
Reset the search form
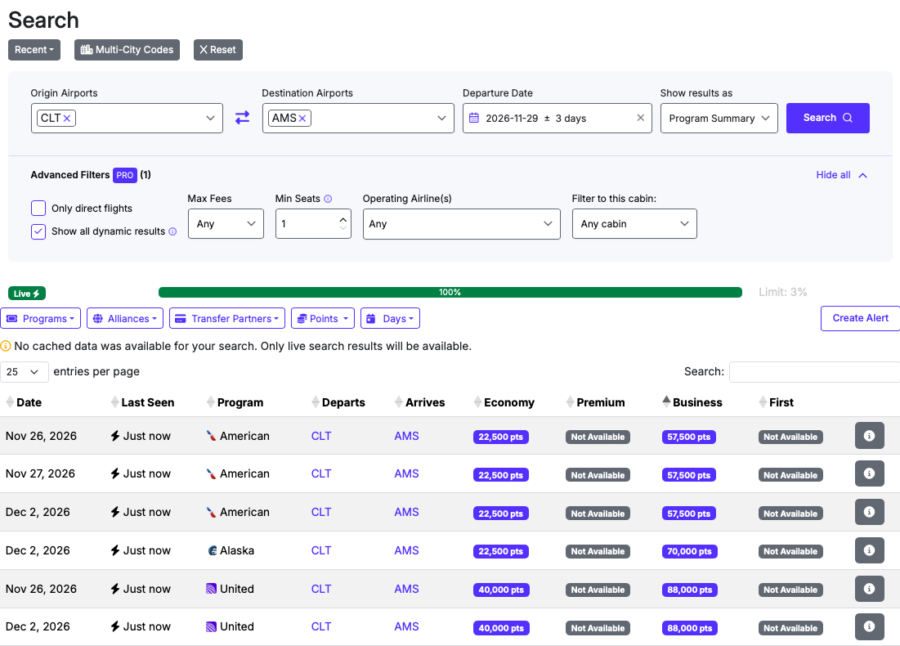pyautogui.click(x=218, y=50)
